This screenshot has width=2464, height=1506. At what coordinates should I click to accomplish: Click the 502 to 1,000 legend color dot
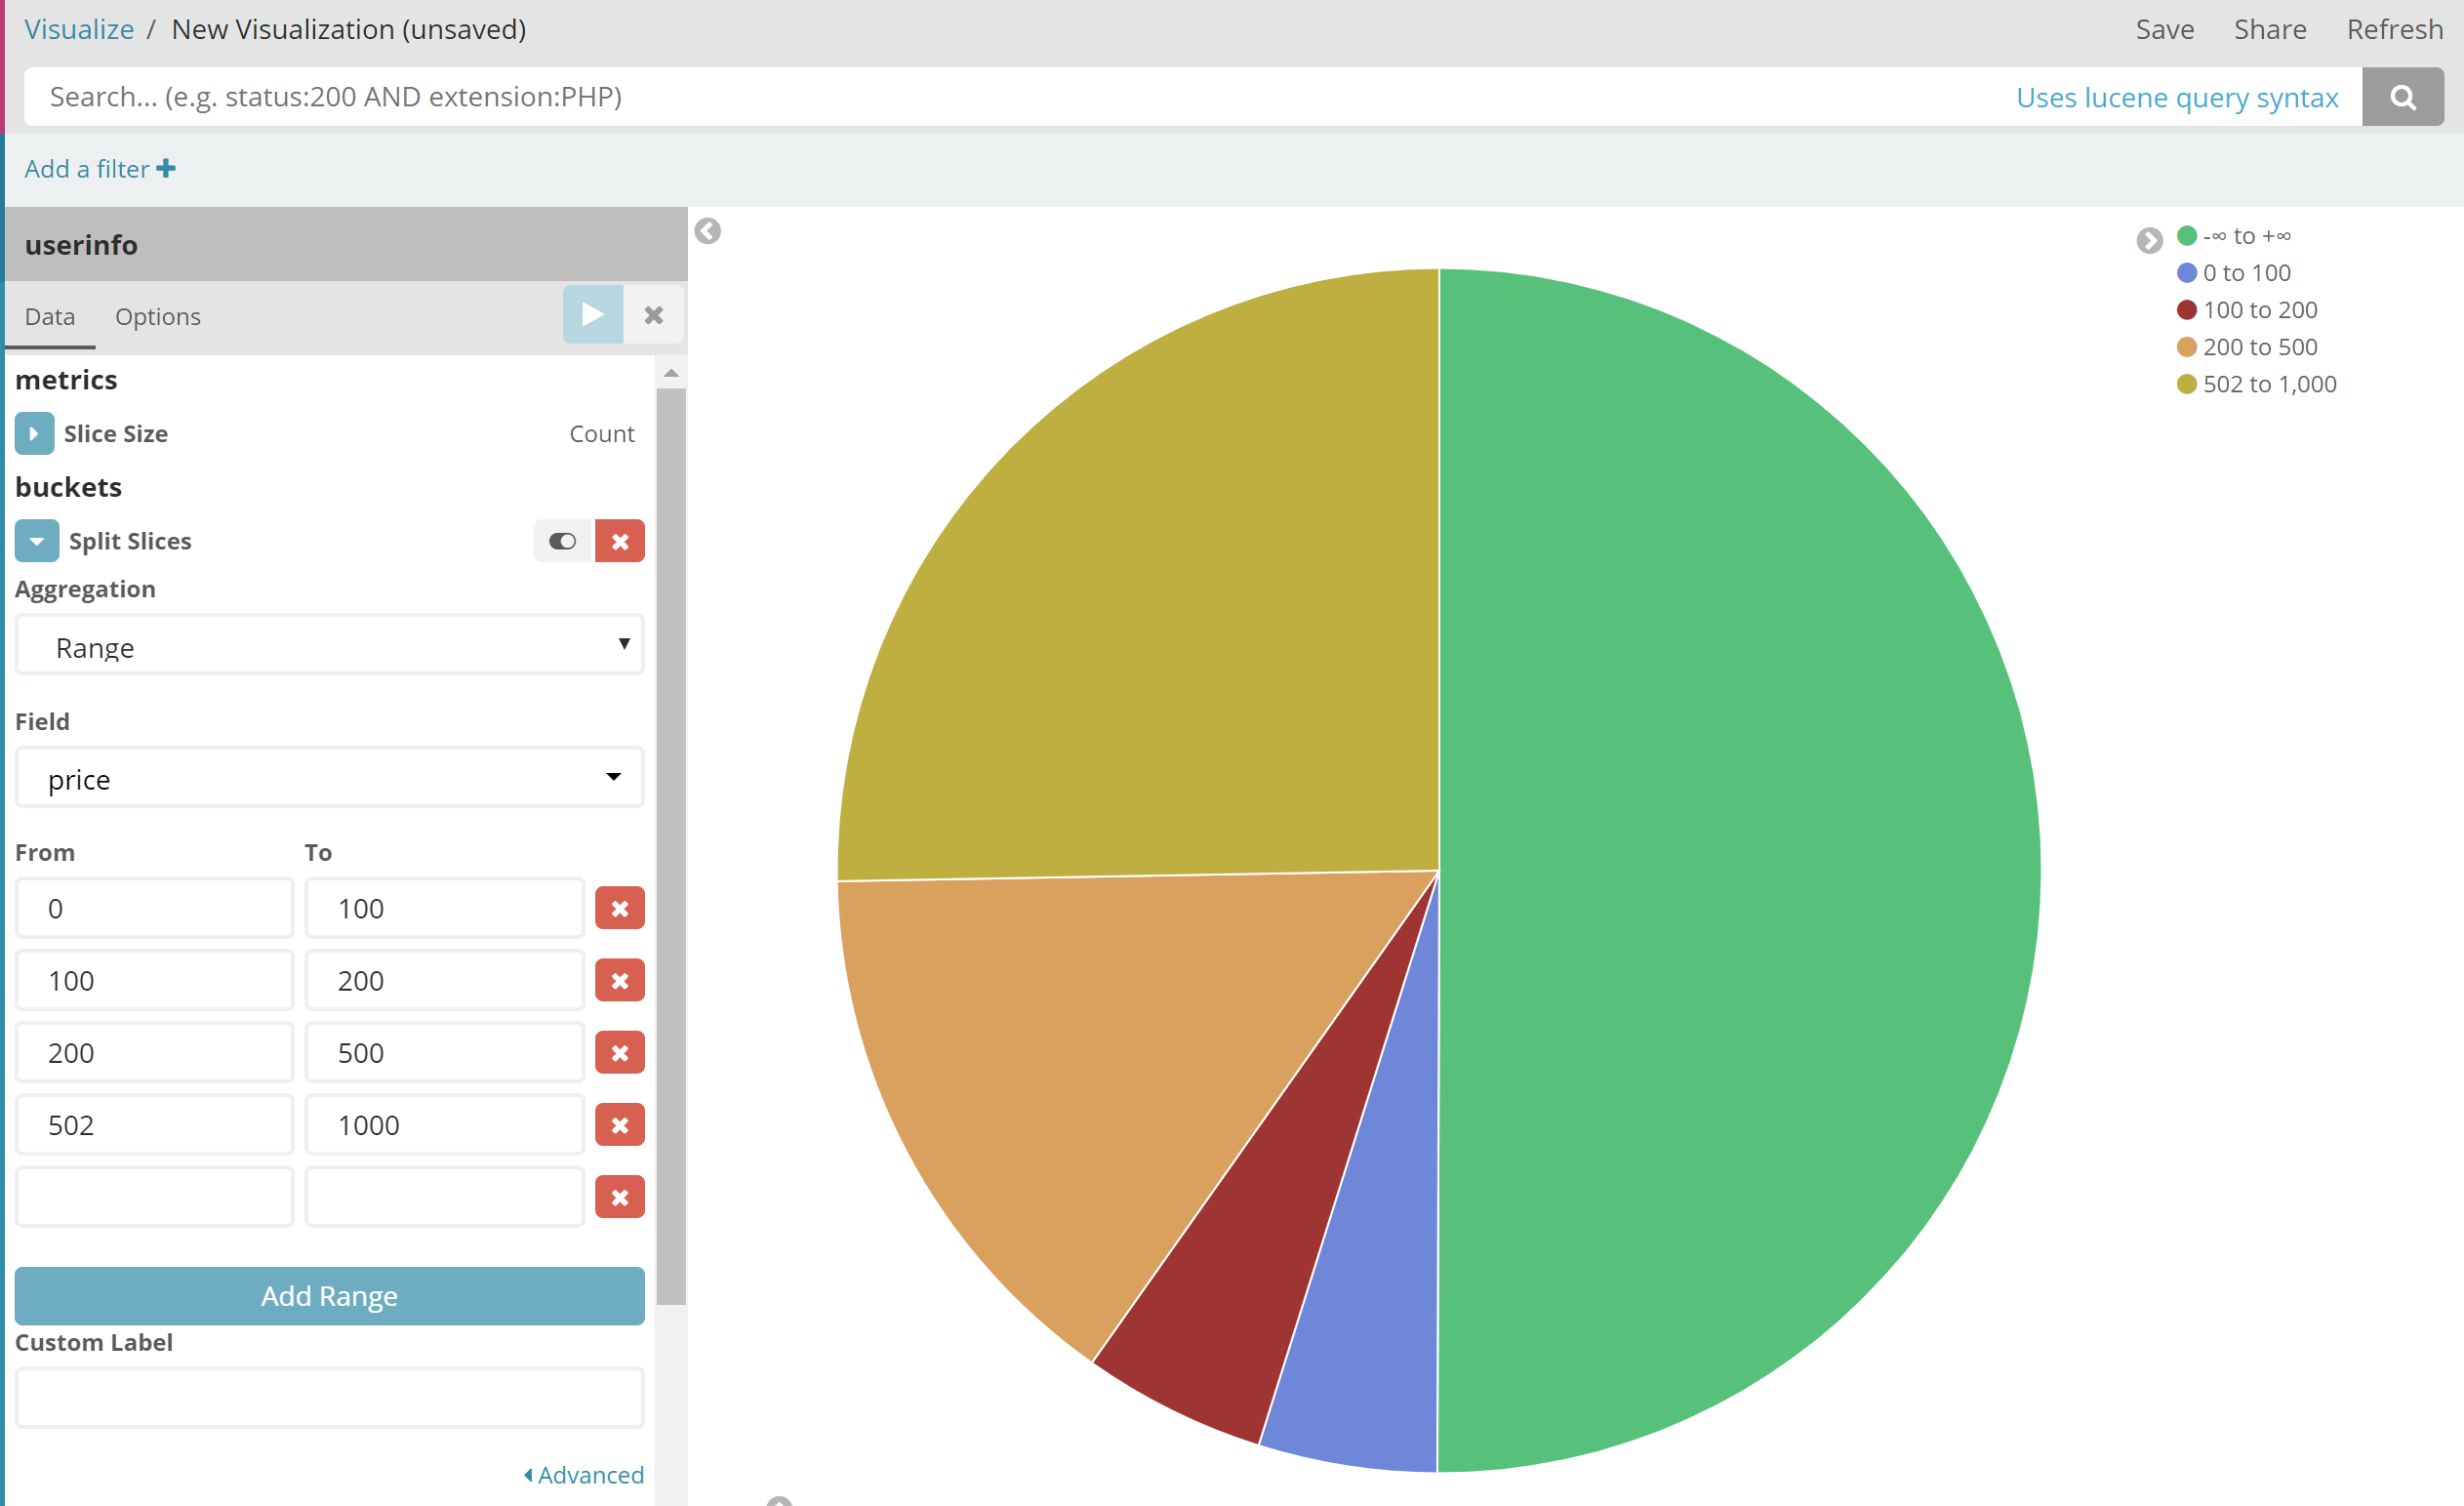coord(2187,383)
